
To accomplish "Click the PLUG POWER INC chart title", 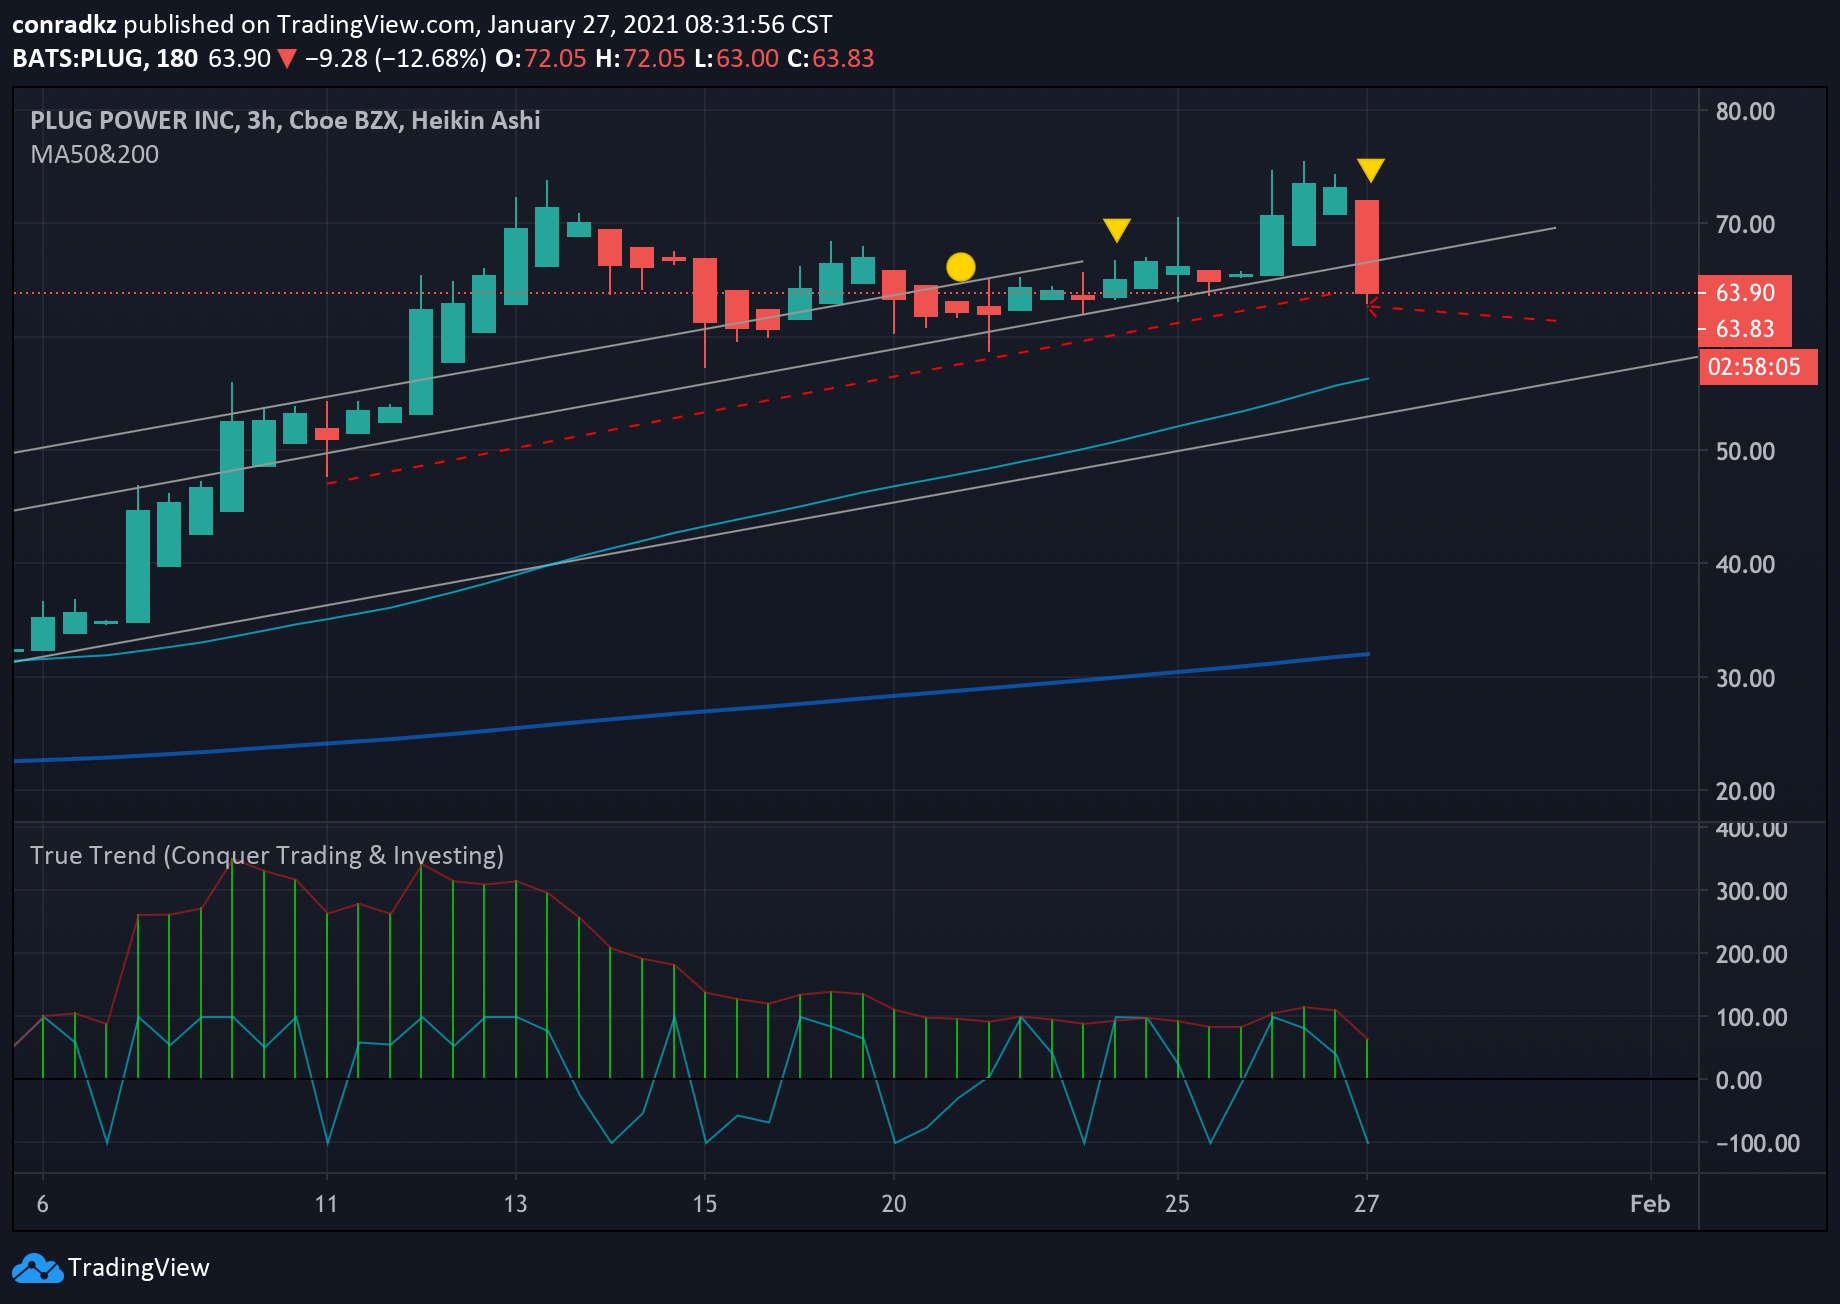I will pyautogui.click(x=285, y=120).
